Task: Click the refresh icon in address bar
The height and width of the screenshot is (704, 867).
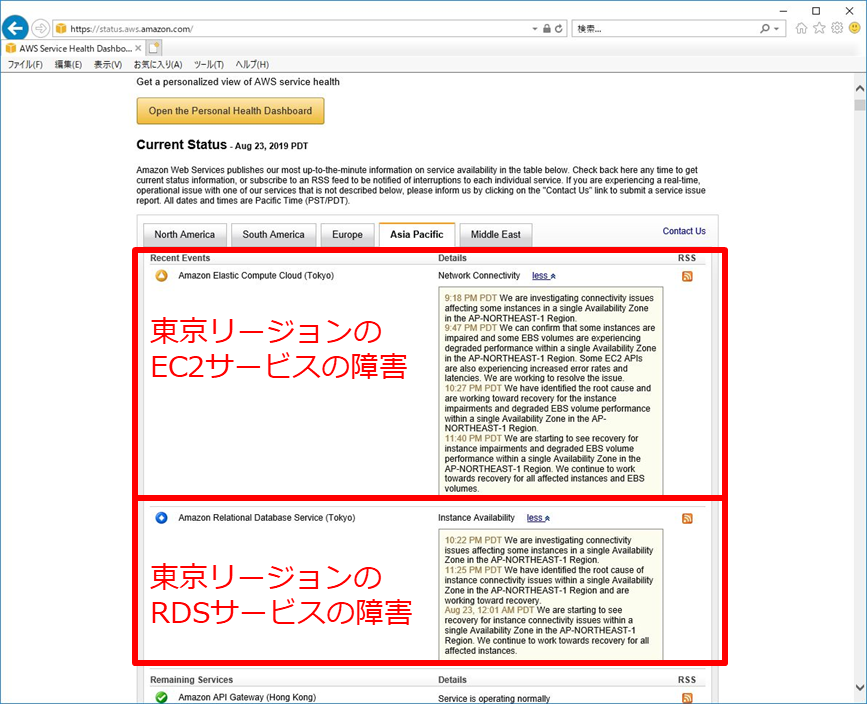Action: point(559,29)
